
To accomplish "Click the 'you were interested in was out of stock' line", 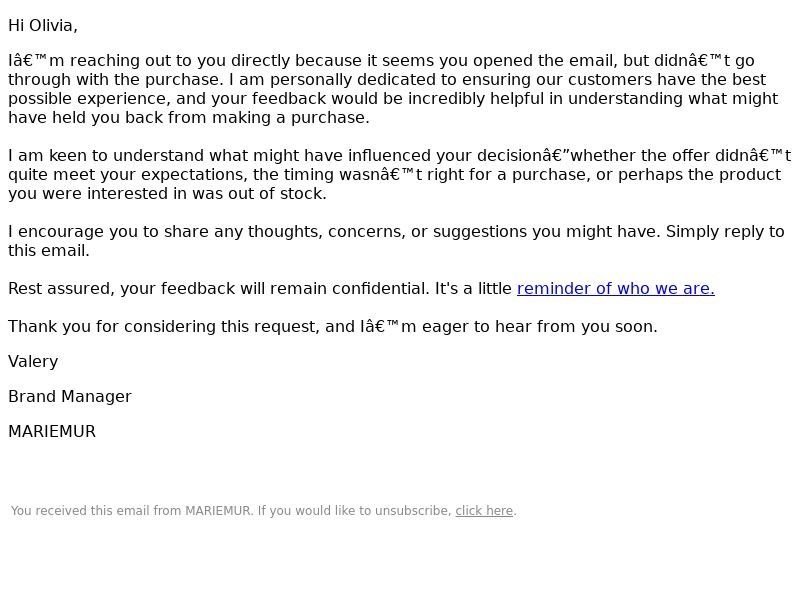I will tap(167, 194).
